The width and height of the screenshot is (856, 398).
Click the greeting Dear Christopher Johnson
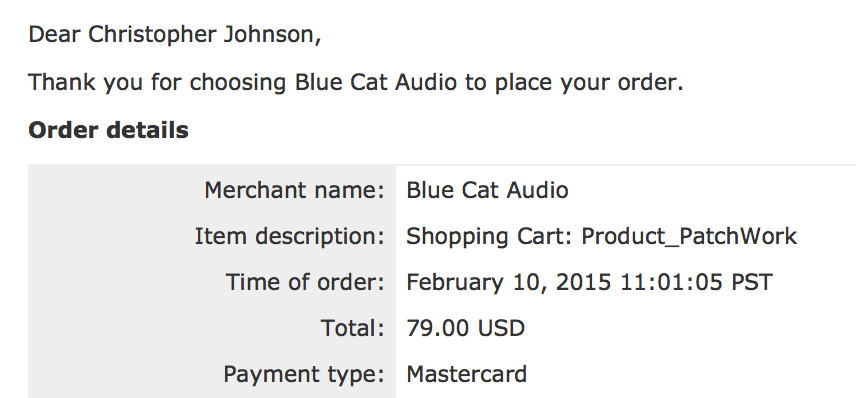click(x=175, y=35)
